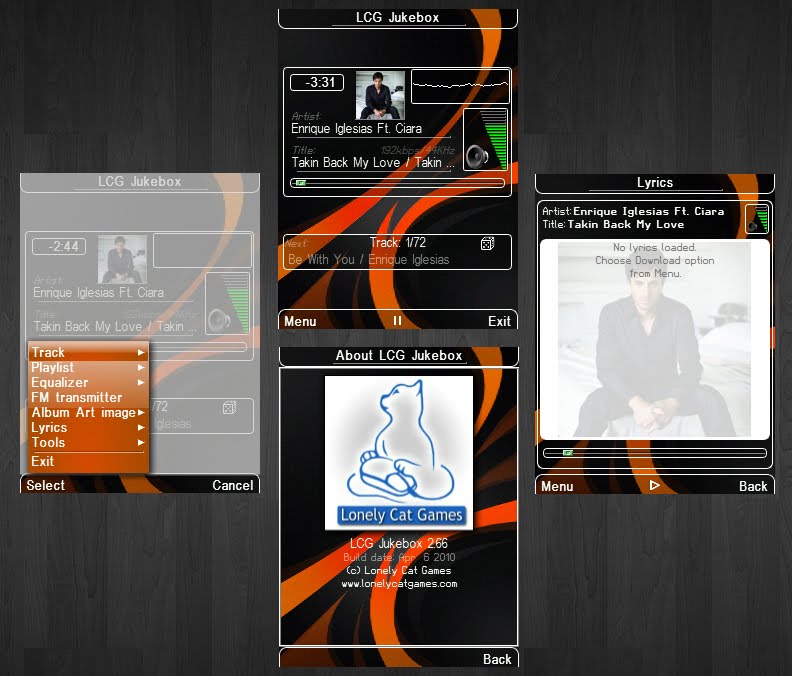792x676 pixels.
Task: Click the large album art on Lyrics screen
Action: click(655, 340)
